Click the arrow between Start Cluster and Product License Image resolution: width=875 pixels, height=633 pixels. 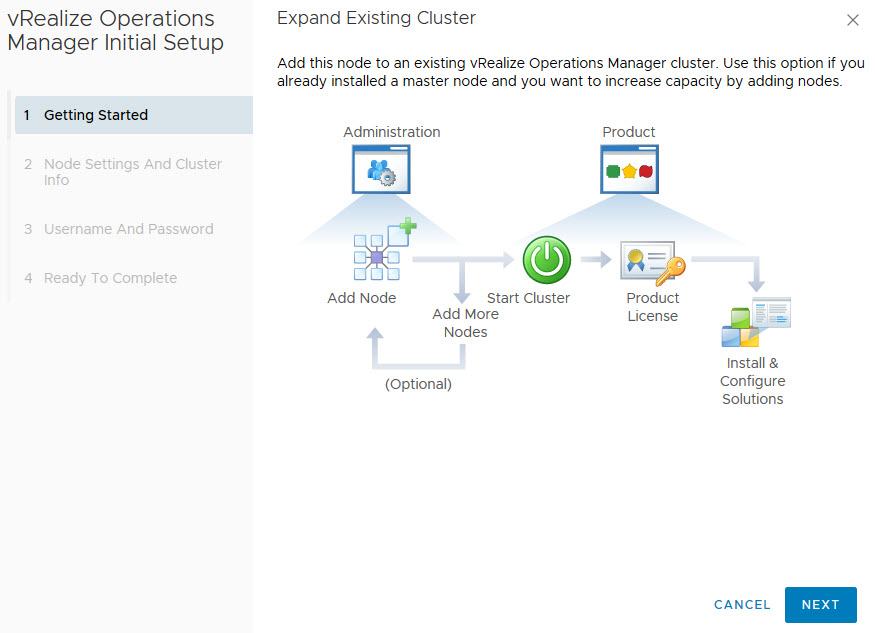pos(596,261)
